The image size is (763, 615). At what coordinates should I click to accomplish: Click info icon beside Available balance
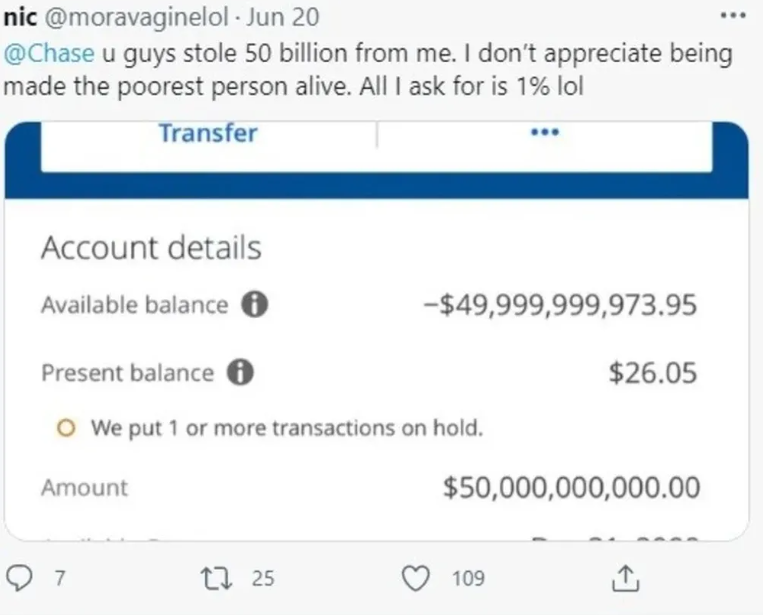click(254, 305)
